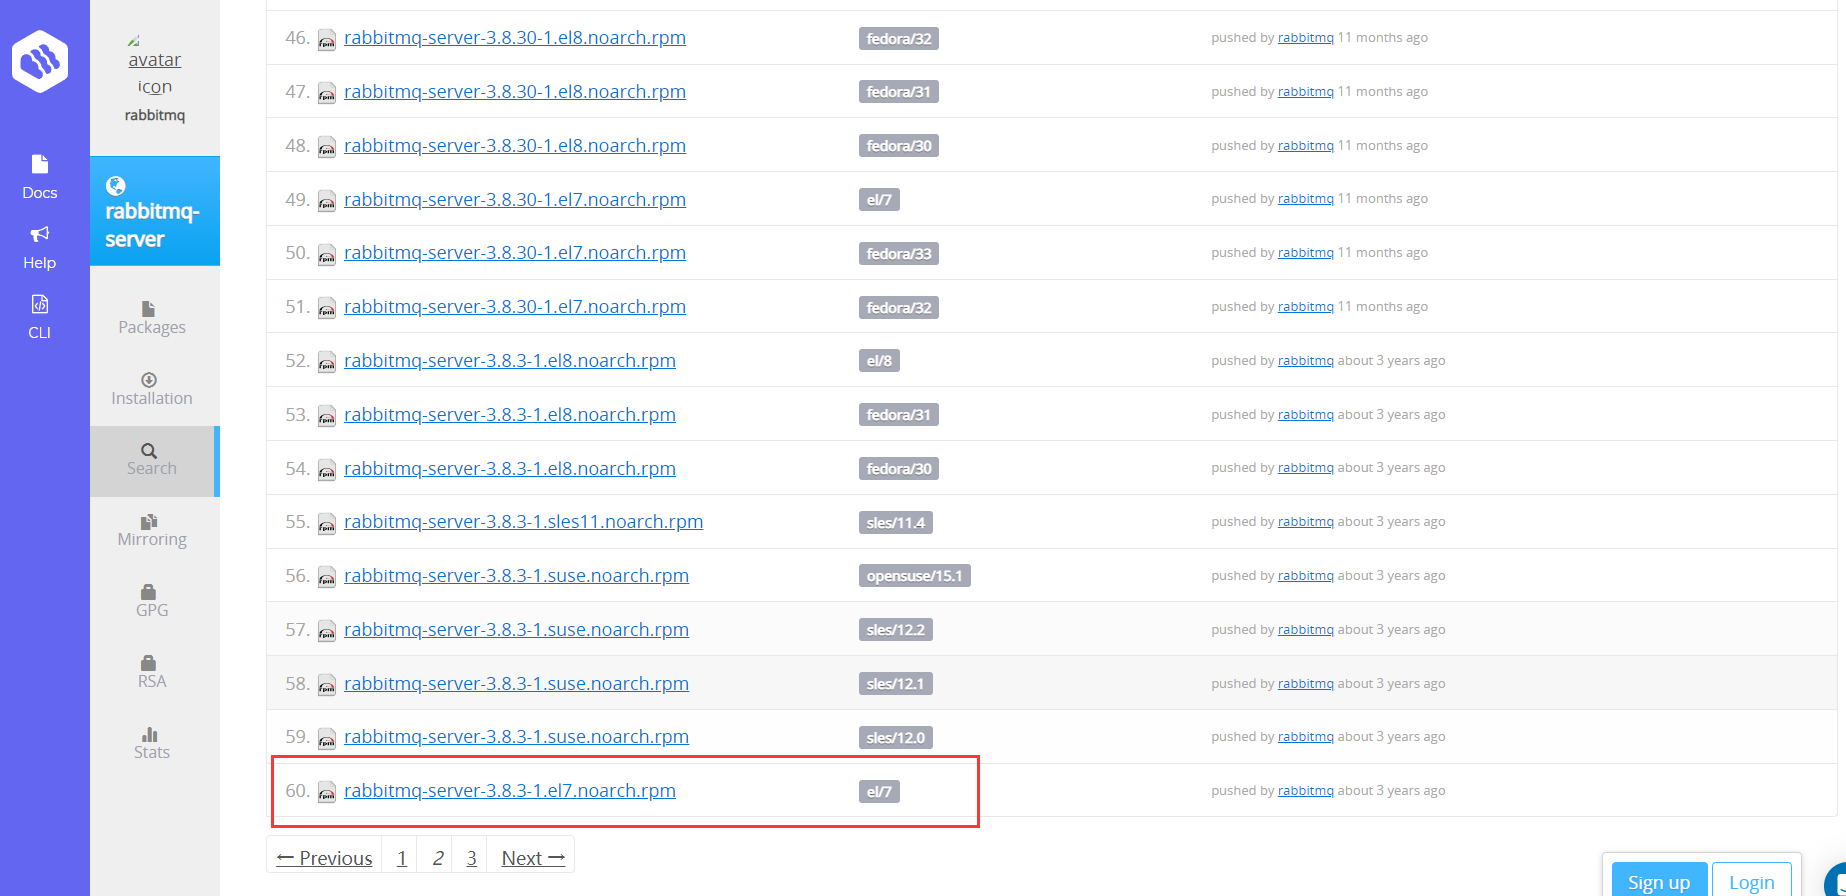Click the rpm icon on row 55

tap(327, 524)
